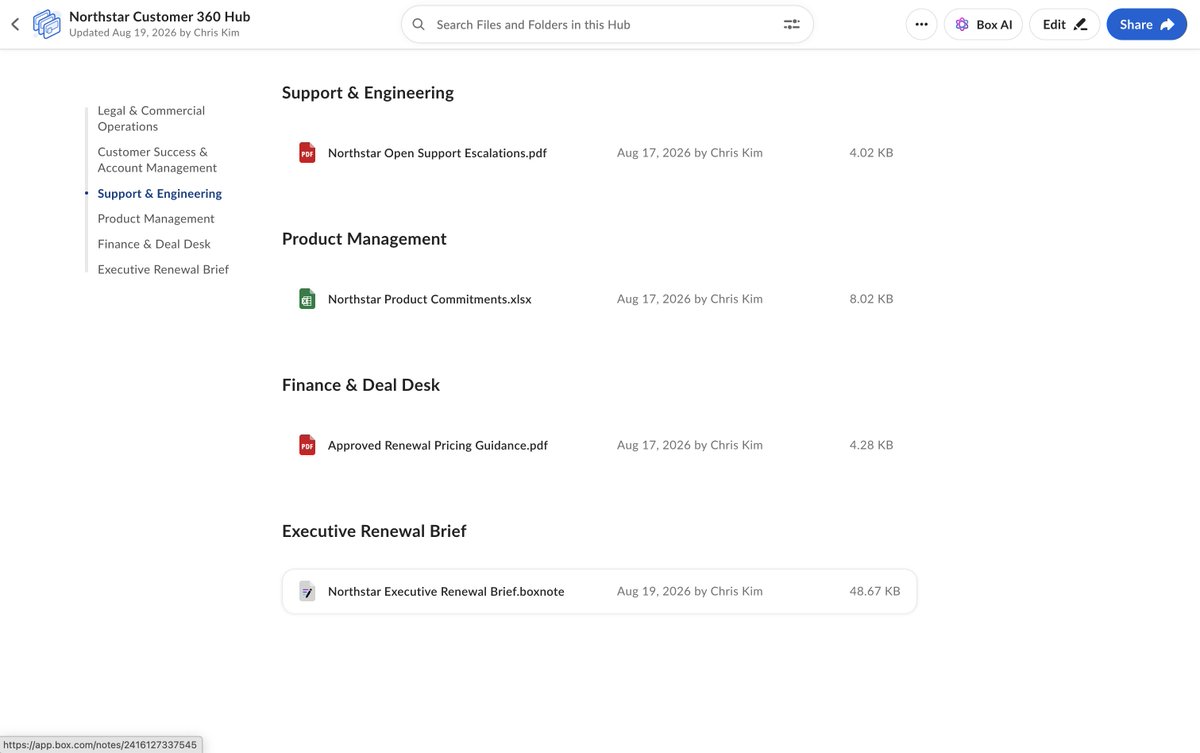This screenshot has height=753, width=1200.
Task: Click date next to Renewal Pricing Guidance
Action: click(690, 445)
